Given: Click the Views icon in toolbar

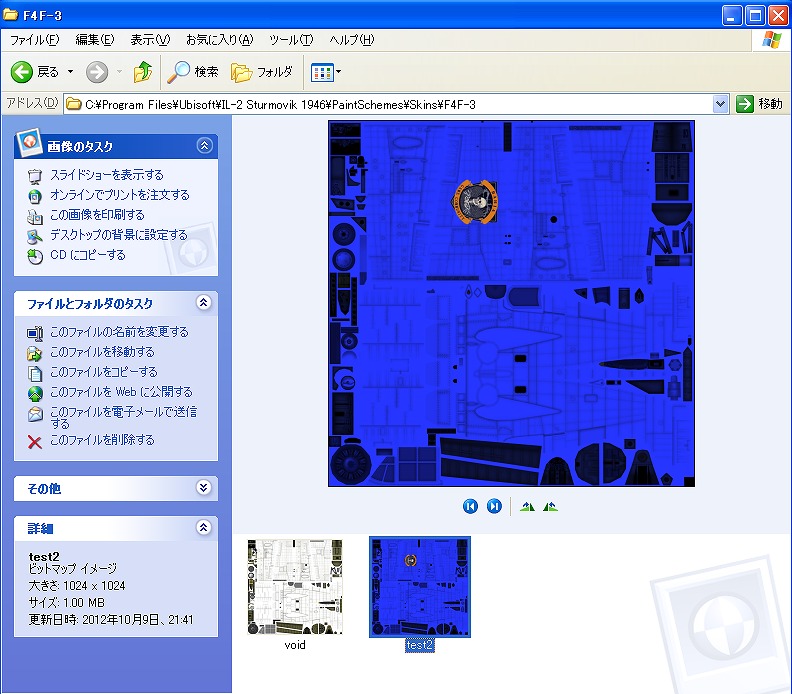Looking at the screenshot, I should click(322, 73).
